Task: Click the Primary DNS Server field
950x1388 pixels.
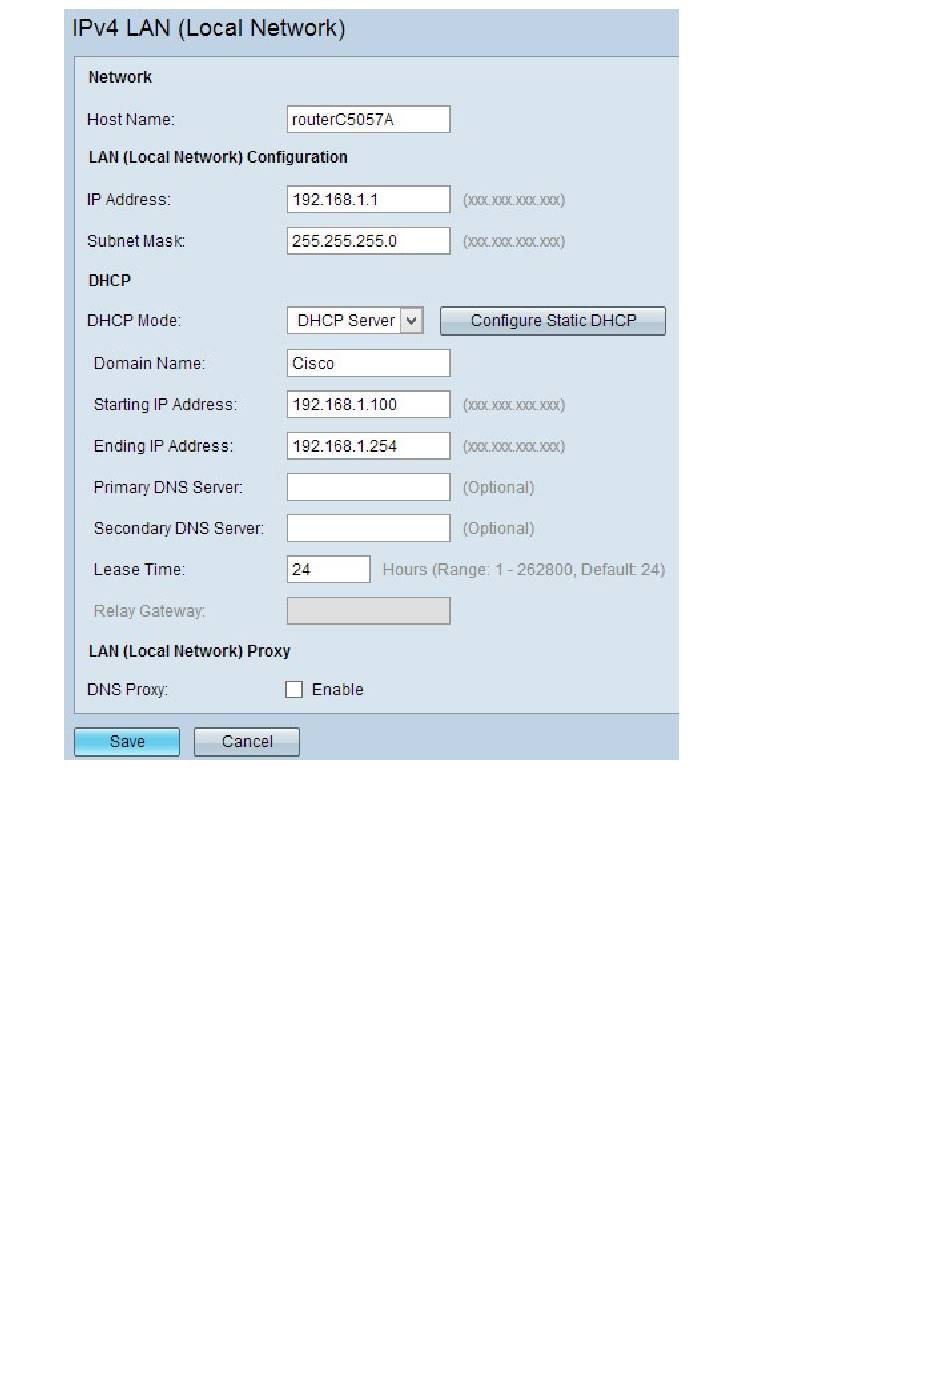Action: pos(368,487)
